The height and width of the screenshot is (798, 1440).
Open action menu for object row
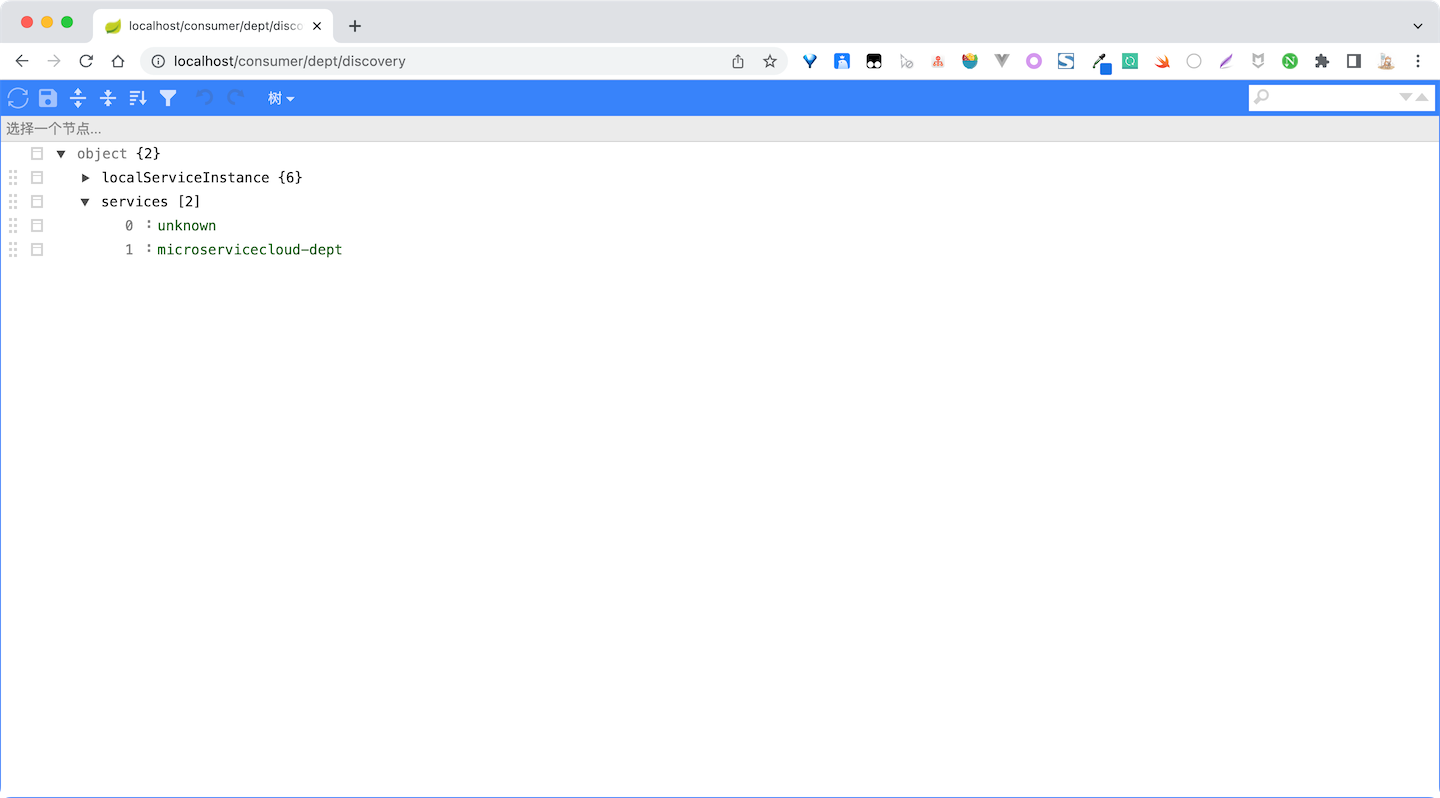(37, 154)
